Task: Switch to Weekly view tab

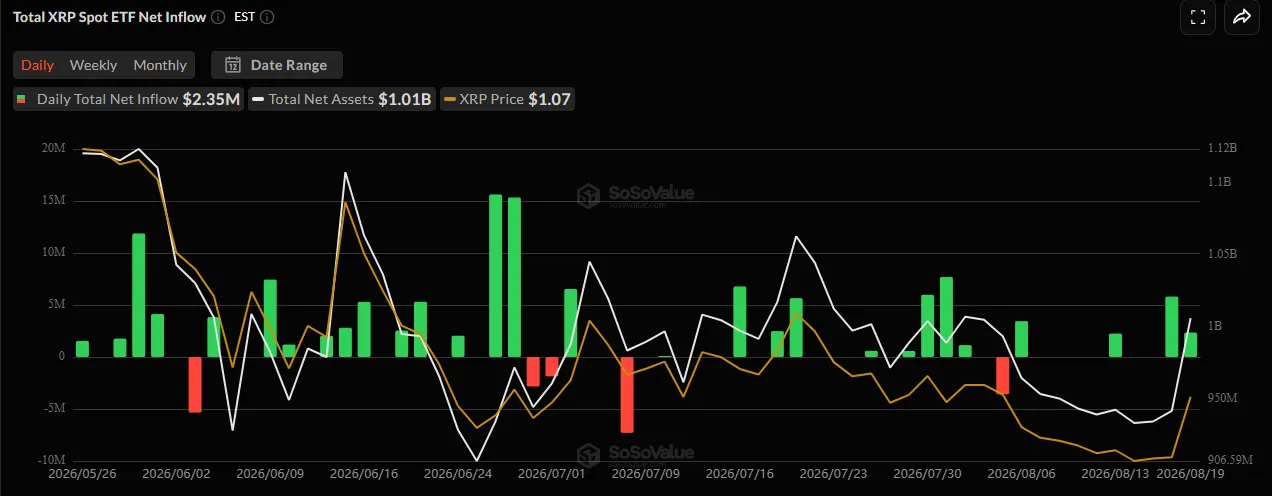Action: (x=93, y=65)
